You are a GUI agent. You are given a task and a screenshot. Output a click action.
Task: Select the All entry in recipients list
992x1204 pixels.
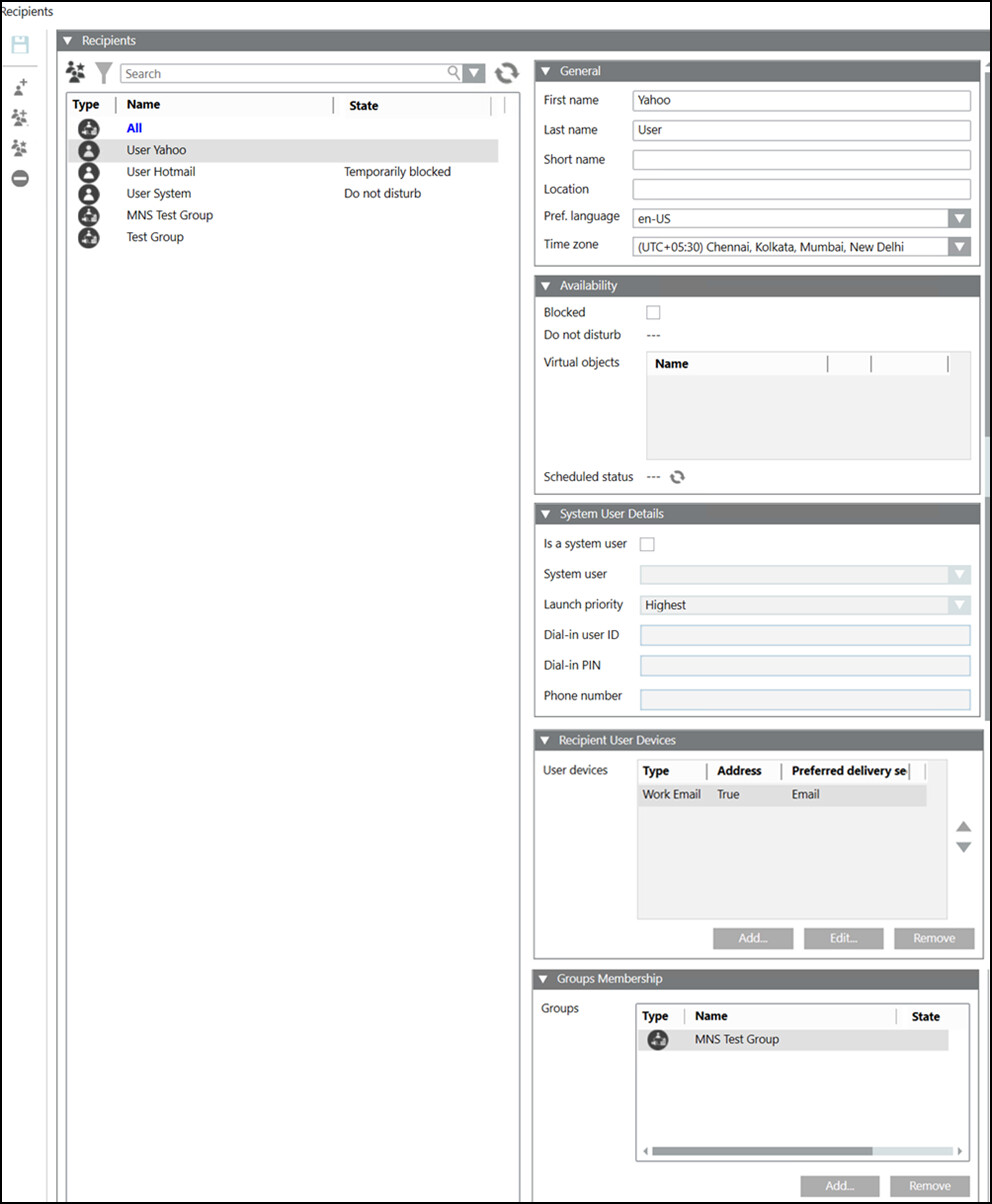click(x=134, y=128)
